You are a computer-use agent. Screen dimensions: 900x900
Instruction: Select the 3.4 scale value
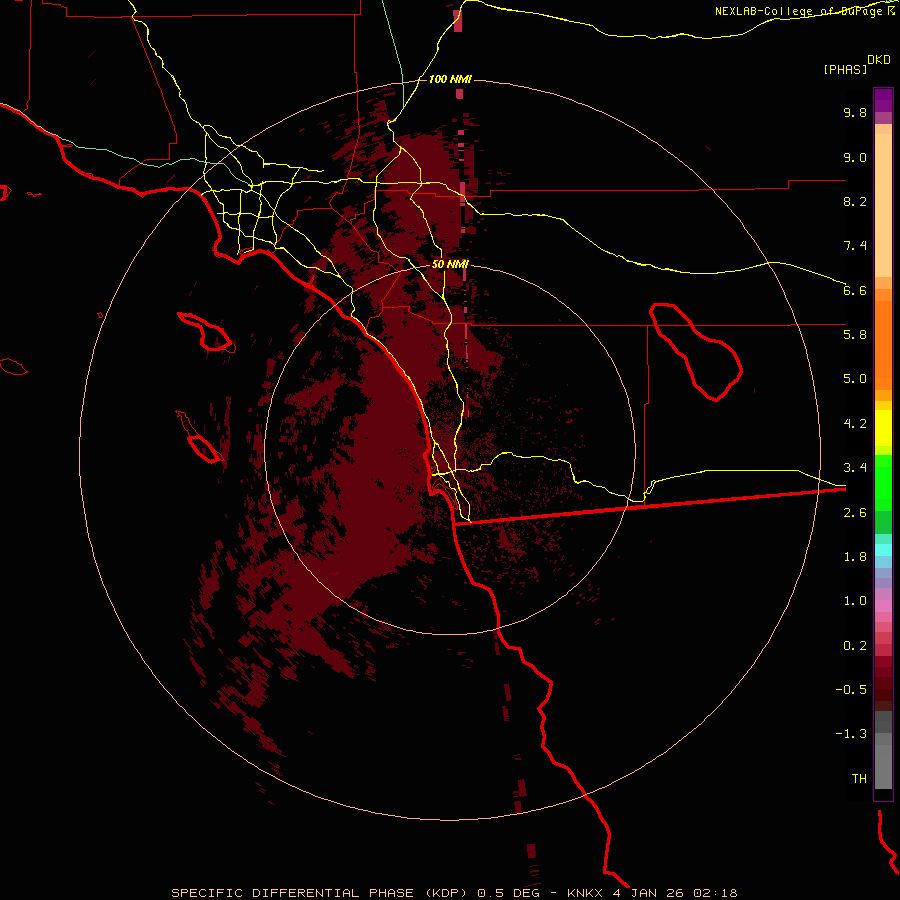(x=855, y=468)
